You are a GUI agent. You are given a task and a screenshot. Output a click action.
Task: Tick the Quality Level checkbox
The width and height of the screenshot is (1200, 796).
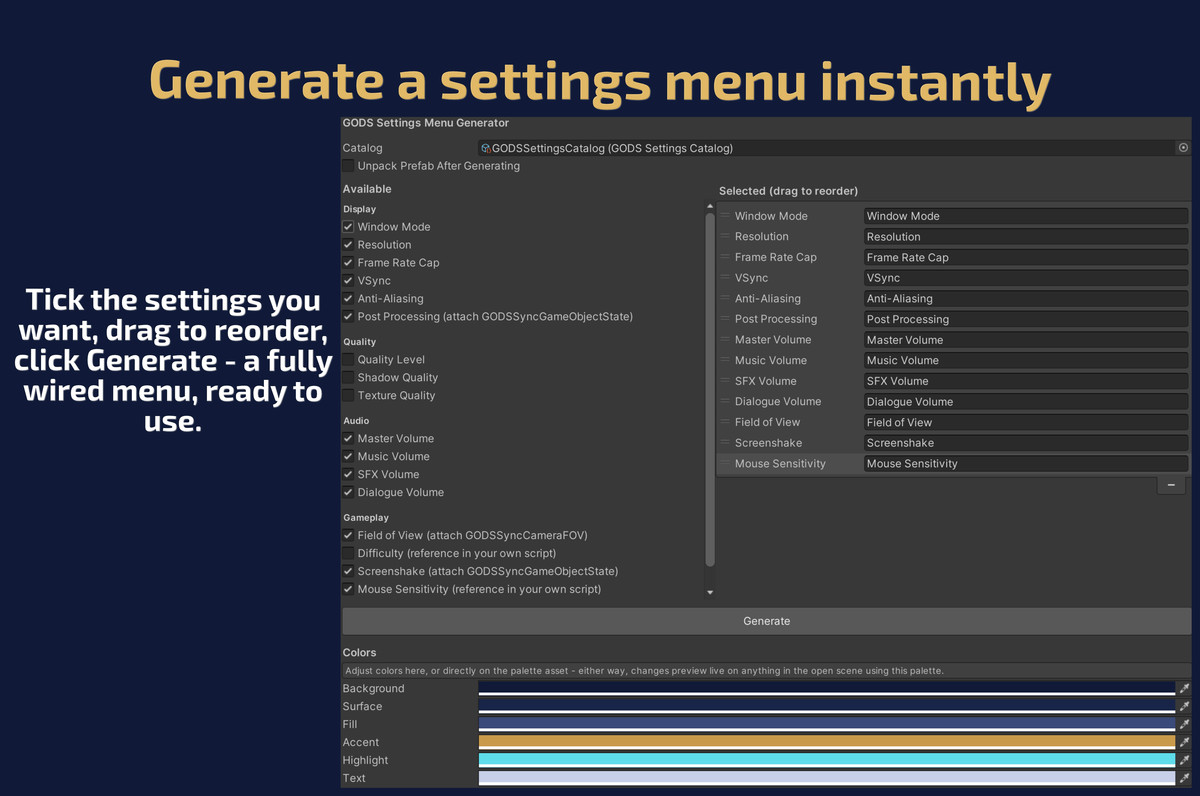[x=348, y=360]
